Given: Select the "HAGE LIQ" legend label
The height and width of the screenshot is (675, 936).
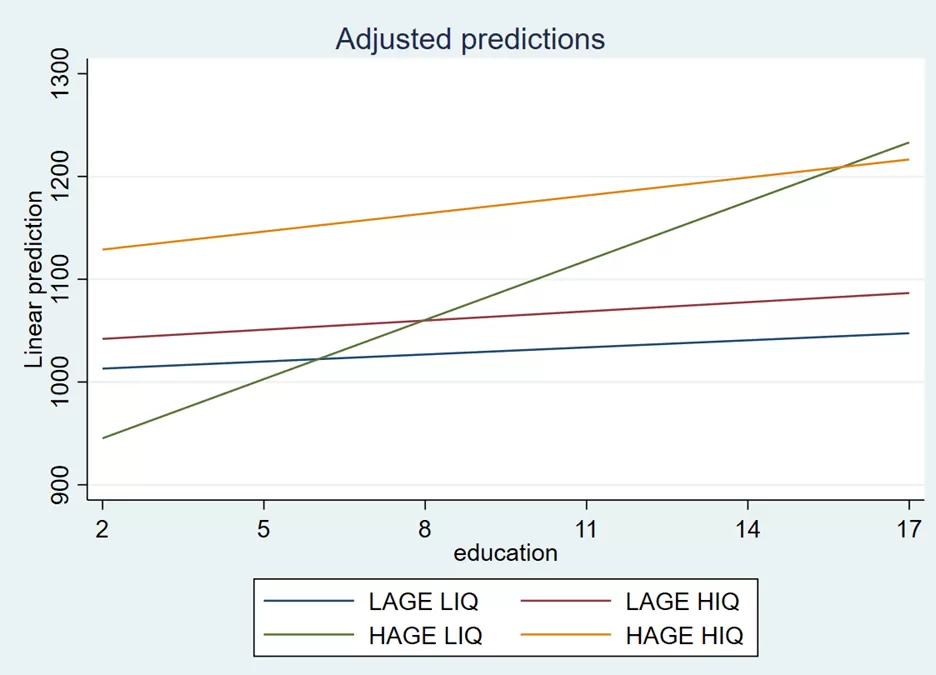Looking at the screenshot, I should 425,635.
